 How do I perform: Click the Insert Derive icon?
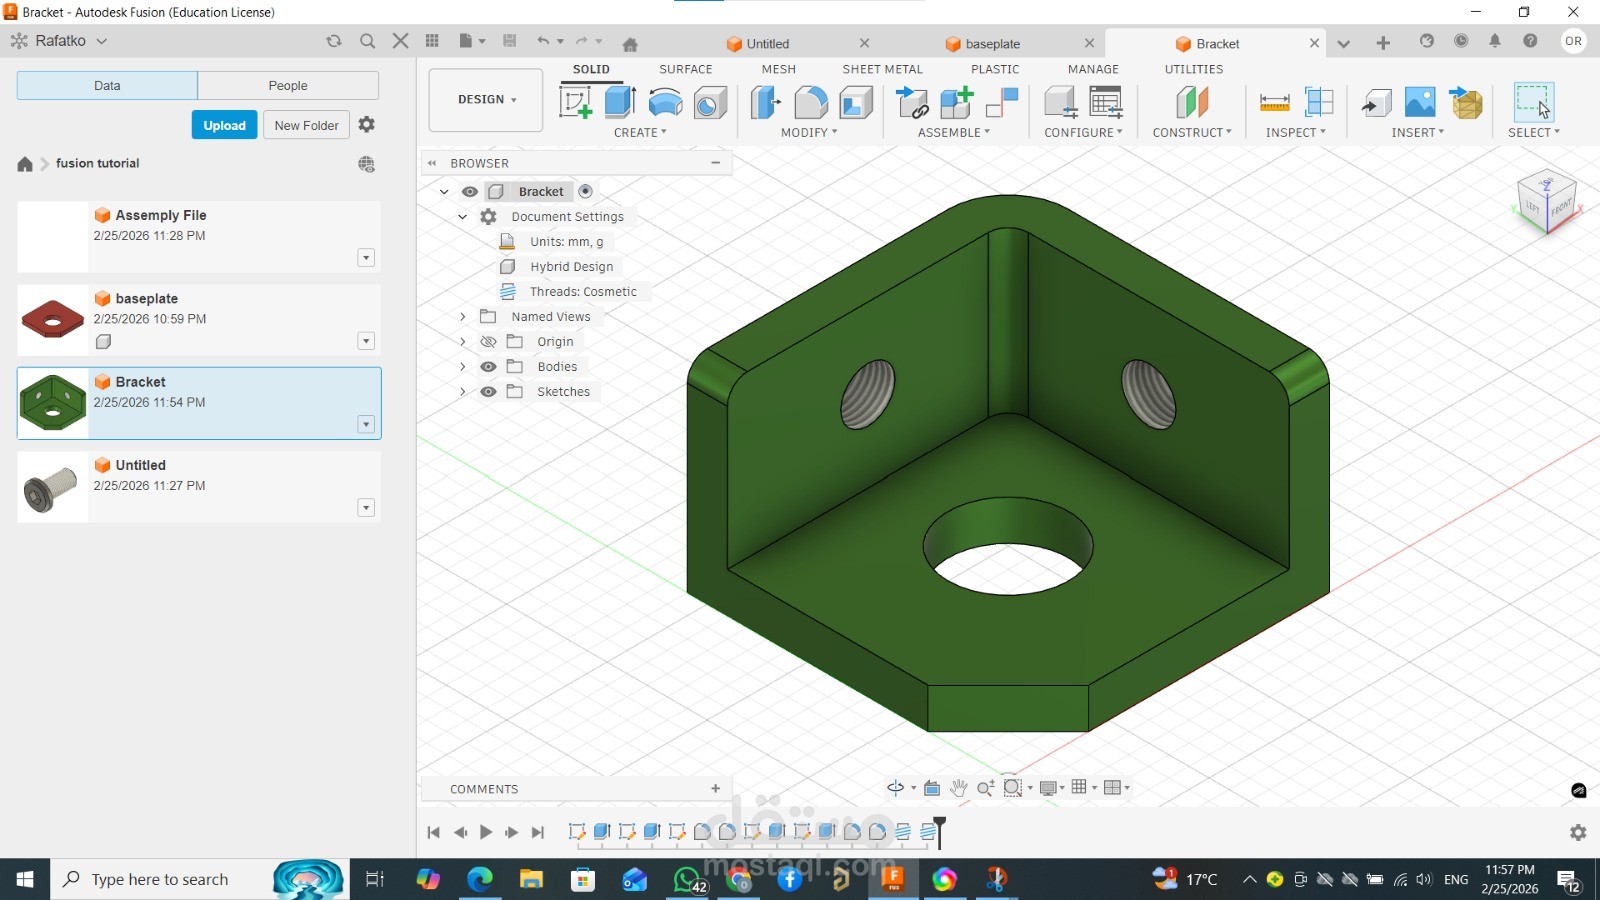coord(1376,102)
